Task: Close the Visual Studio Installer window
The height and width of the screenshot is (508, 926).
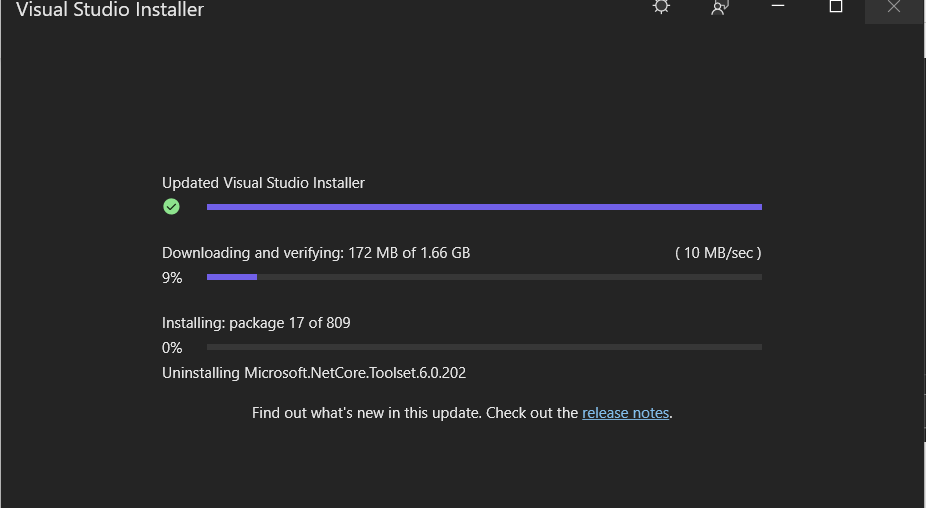Action: [894, 7]
